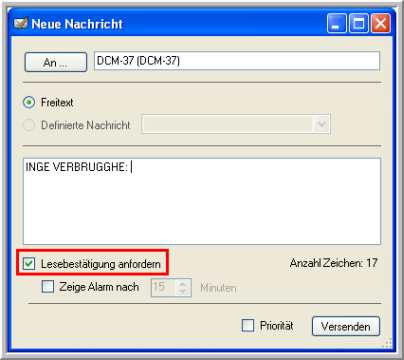The width and height of the screenshot is (404, 360).
Task: Select the Freitext radio option
Action: pos(29,102)
